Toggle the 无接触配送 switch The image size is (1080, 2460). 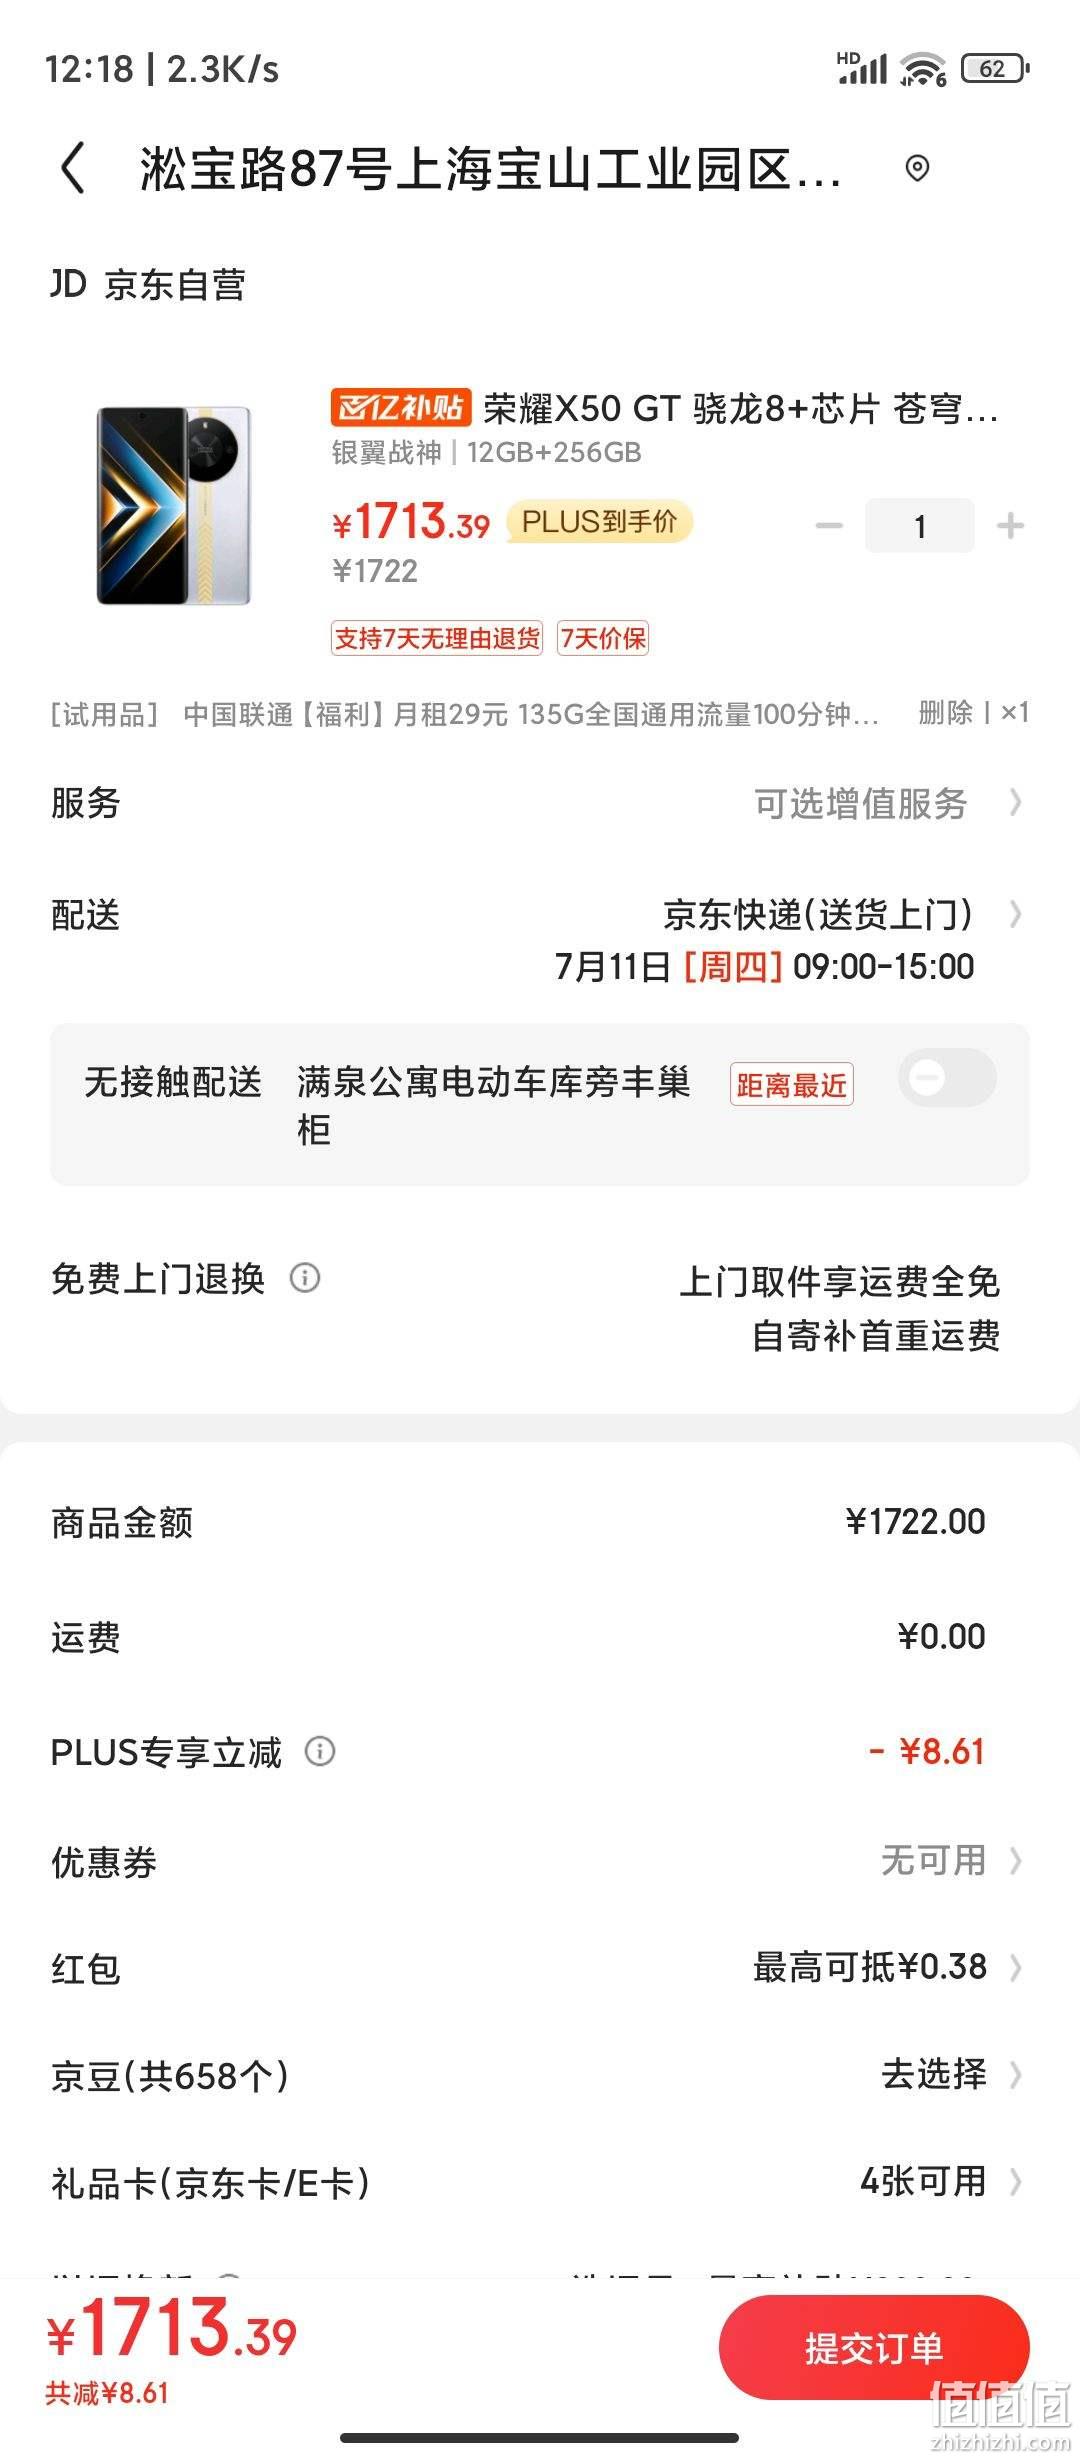pyautogui.click(x=947, y=1078)
